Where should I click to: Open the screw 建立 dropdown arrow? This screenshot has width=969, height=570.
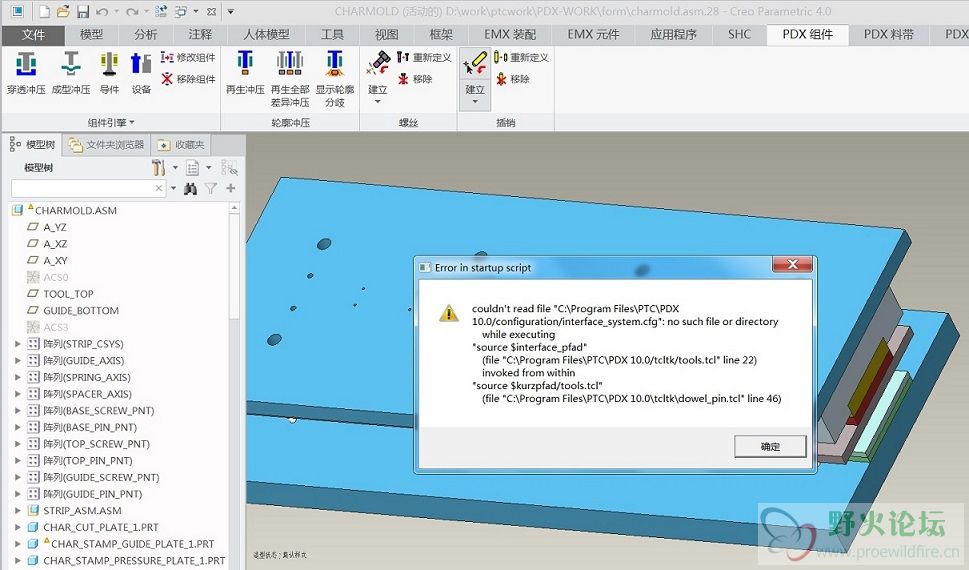(x=378, y=102)
